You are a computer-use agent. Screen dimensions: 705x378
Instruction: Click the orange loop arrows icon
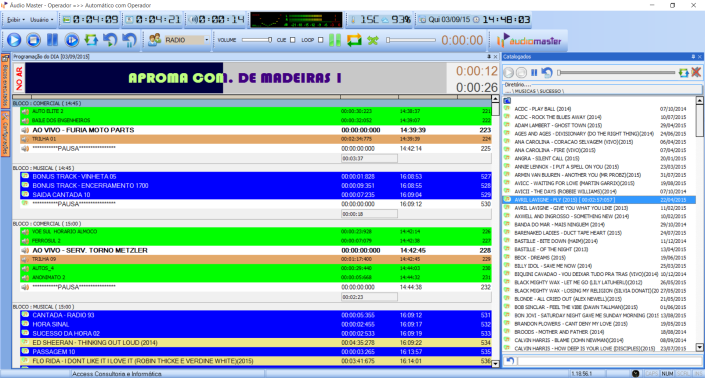click(x=354, y=40)
